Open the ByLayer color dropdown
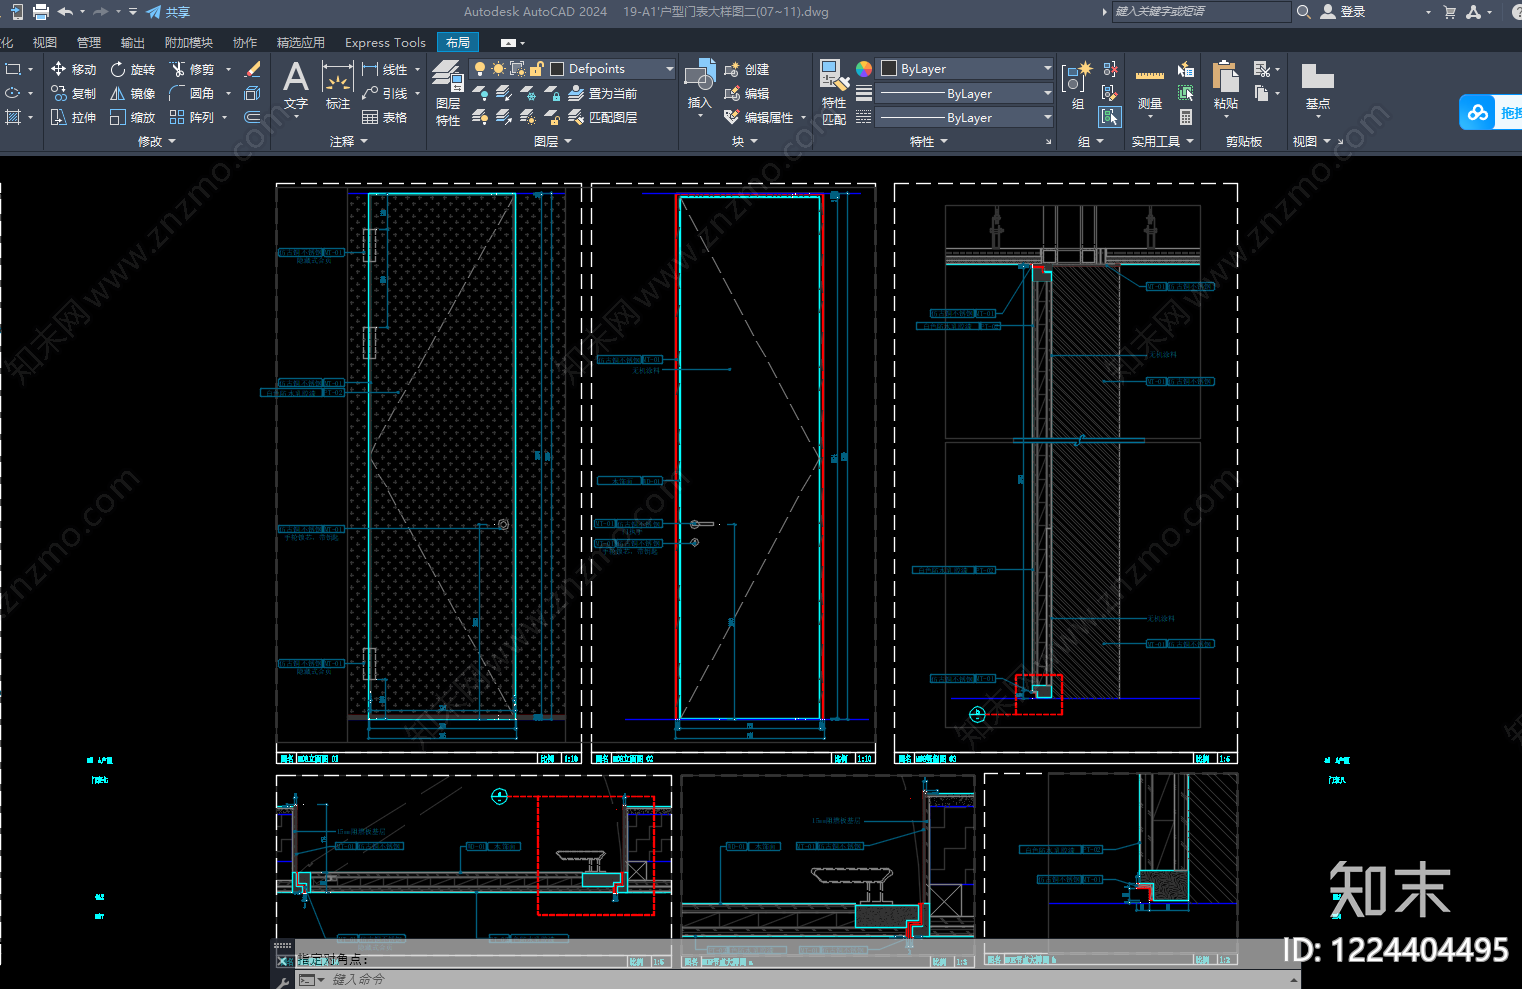The height and width of the screenshot is (989, 1522). tap(1047, 69)
